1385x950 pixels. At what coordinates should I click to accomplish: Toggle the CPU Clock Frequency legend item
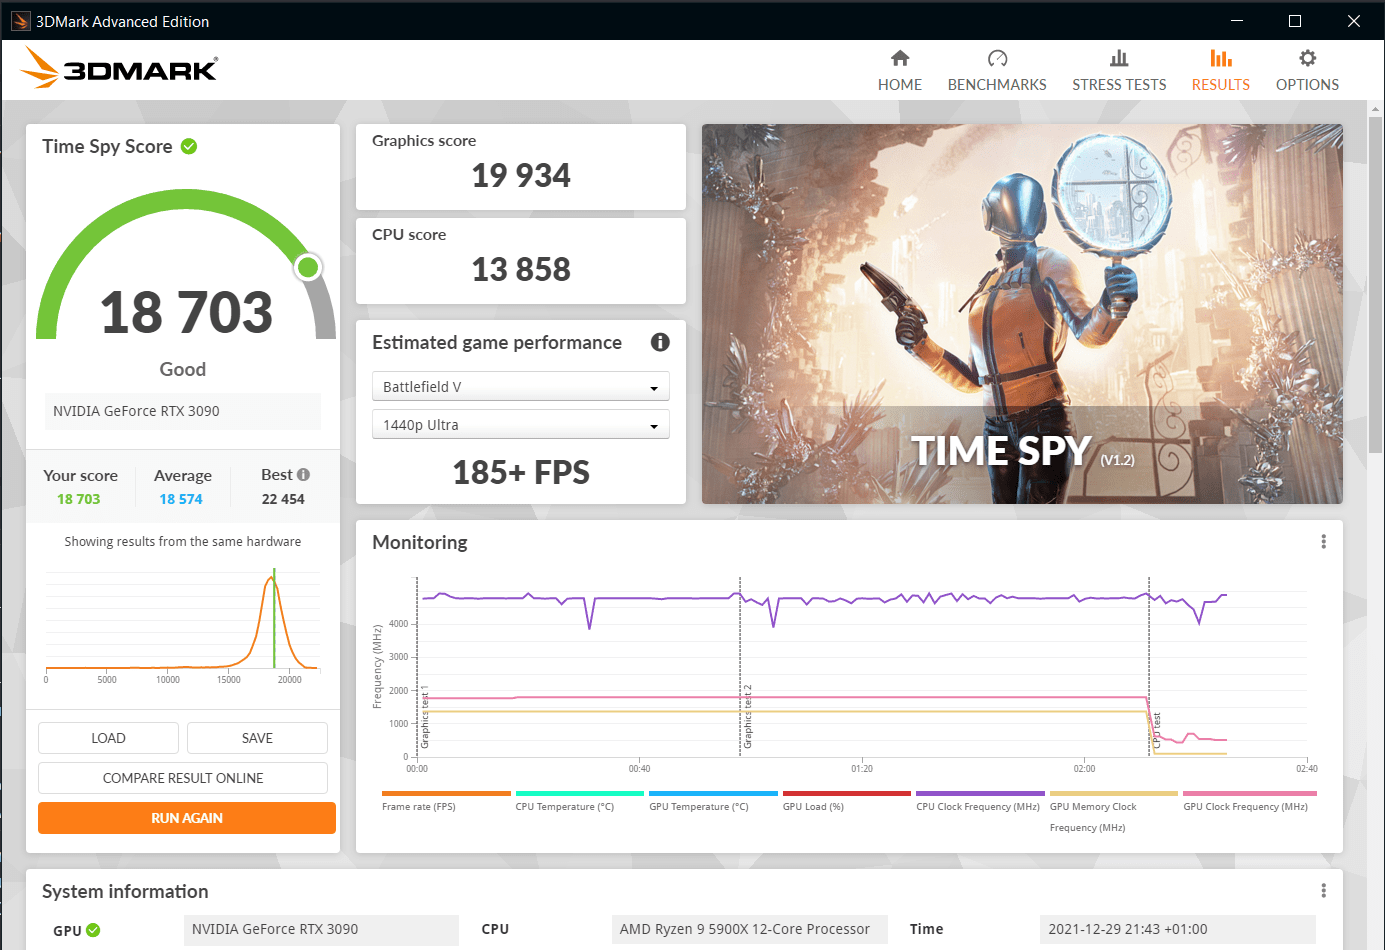click(980, 801)
